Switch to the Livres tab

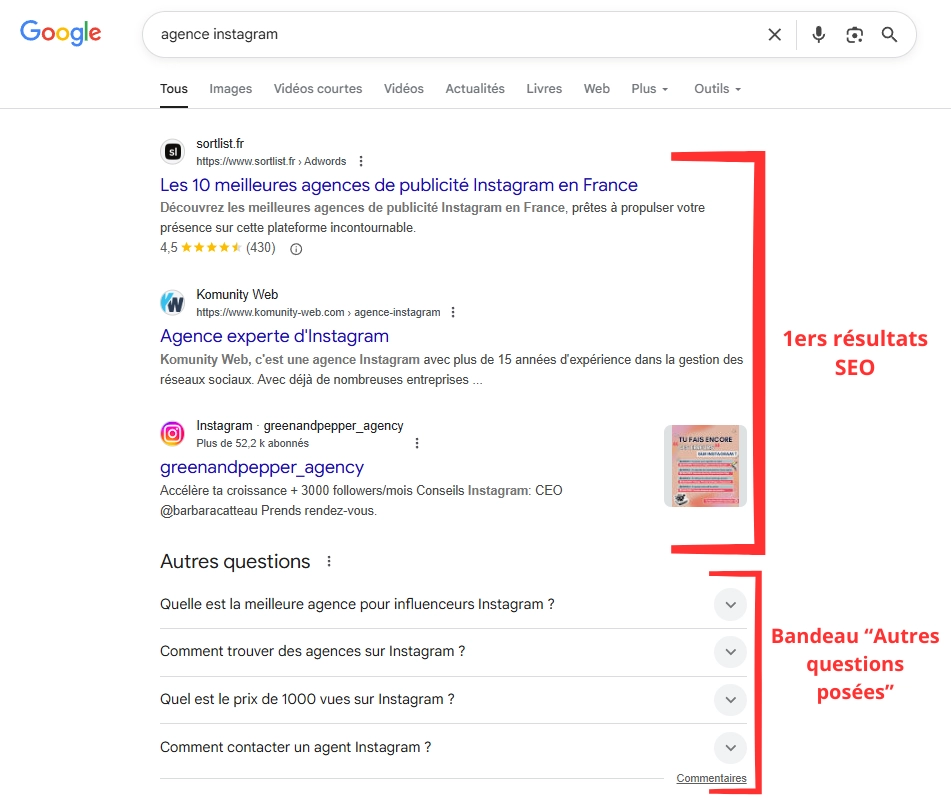click(x=544, y=89)
